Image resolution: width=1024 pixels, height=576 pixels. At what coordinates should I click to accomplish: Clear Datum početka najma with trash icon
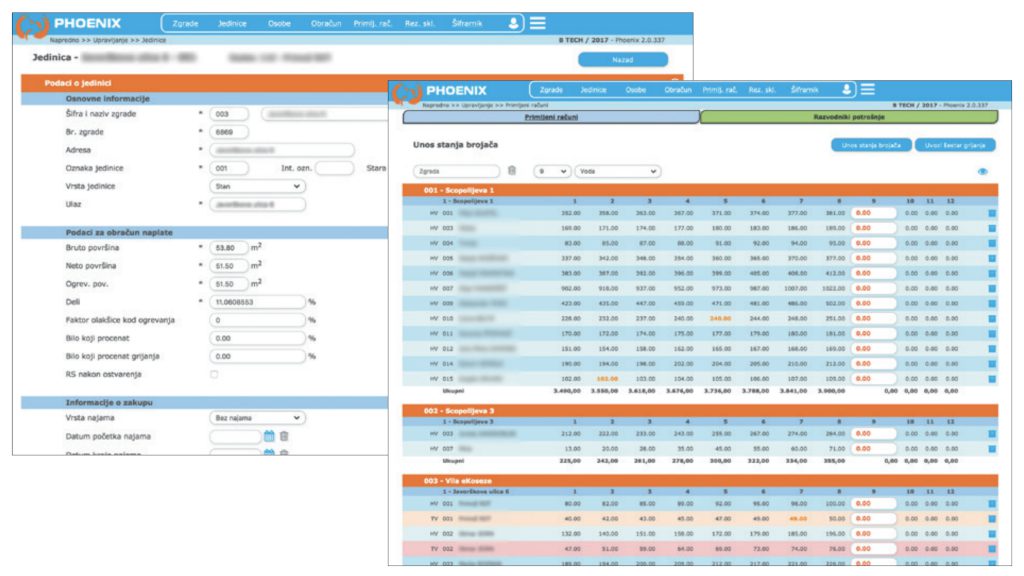[x=284, y=436]
